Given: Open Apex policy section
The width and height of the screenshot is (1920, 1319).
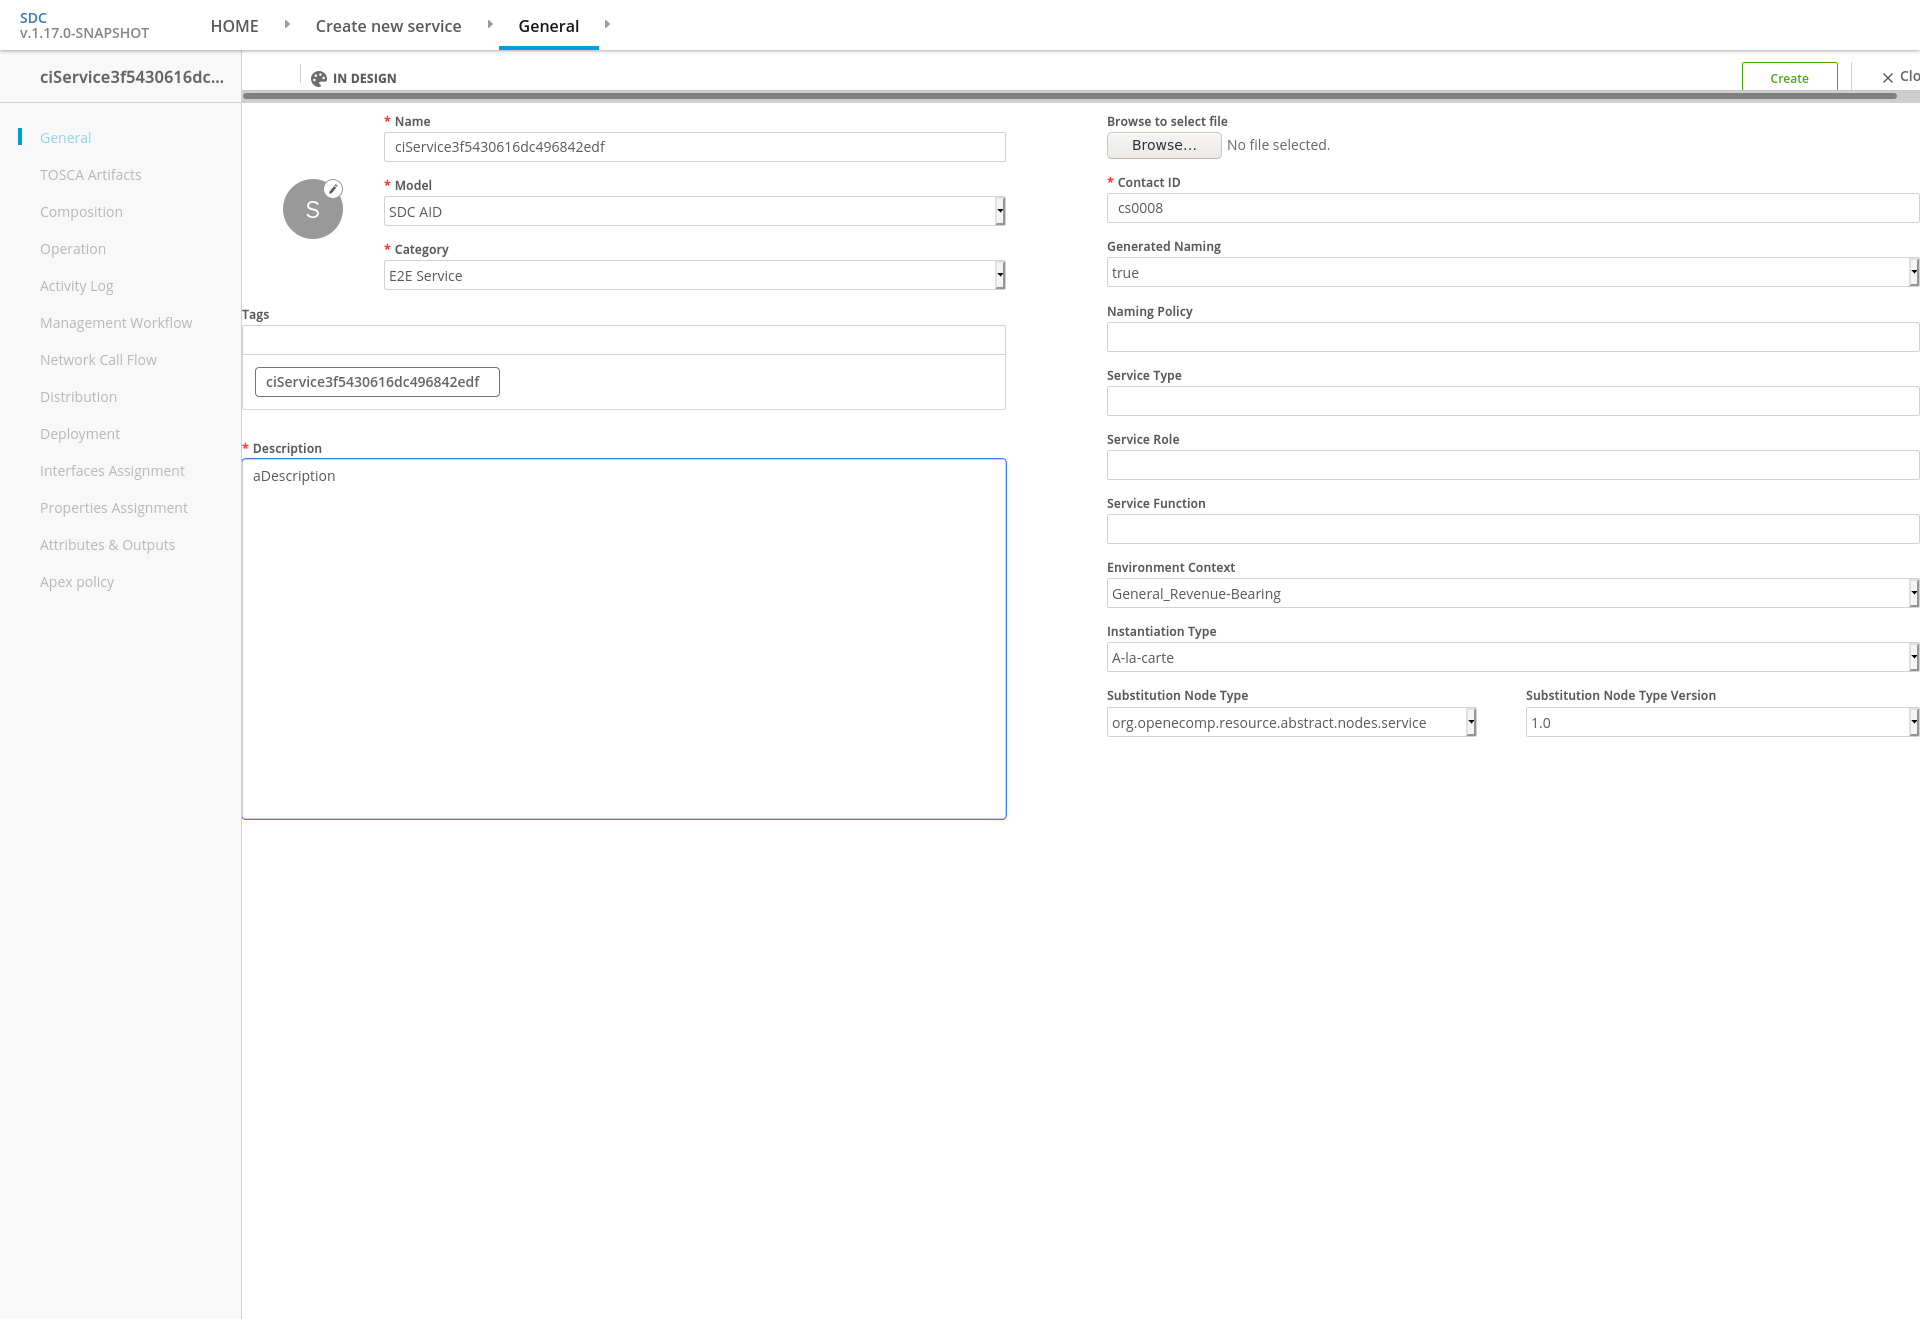Looking at the screenshot, I should (77, 582).
